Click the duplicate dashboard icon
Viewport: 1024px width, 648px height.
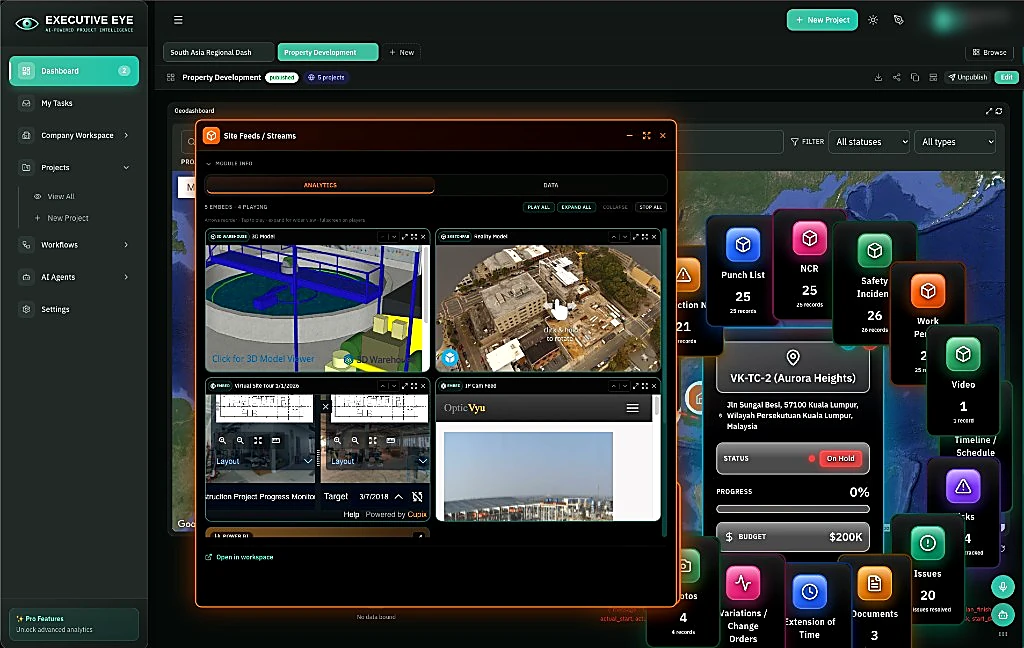[x=915, y=77]
